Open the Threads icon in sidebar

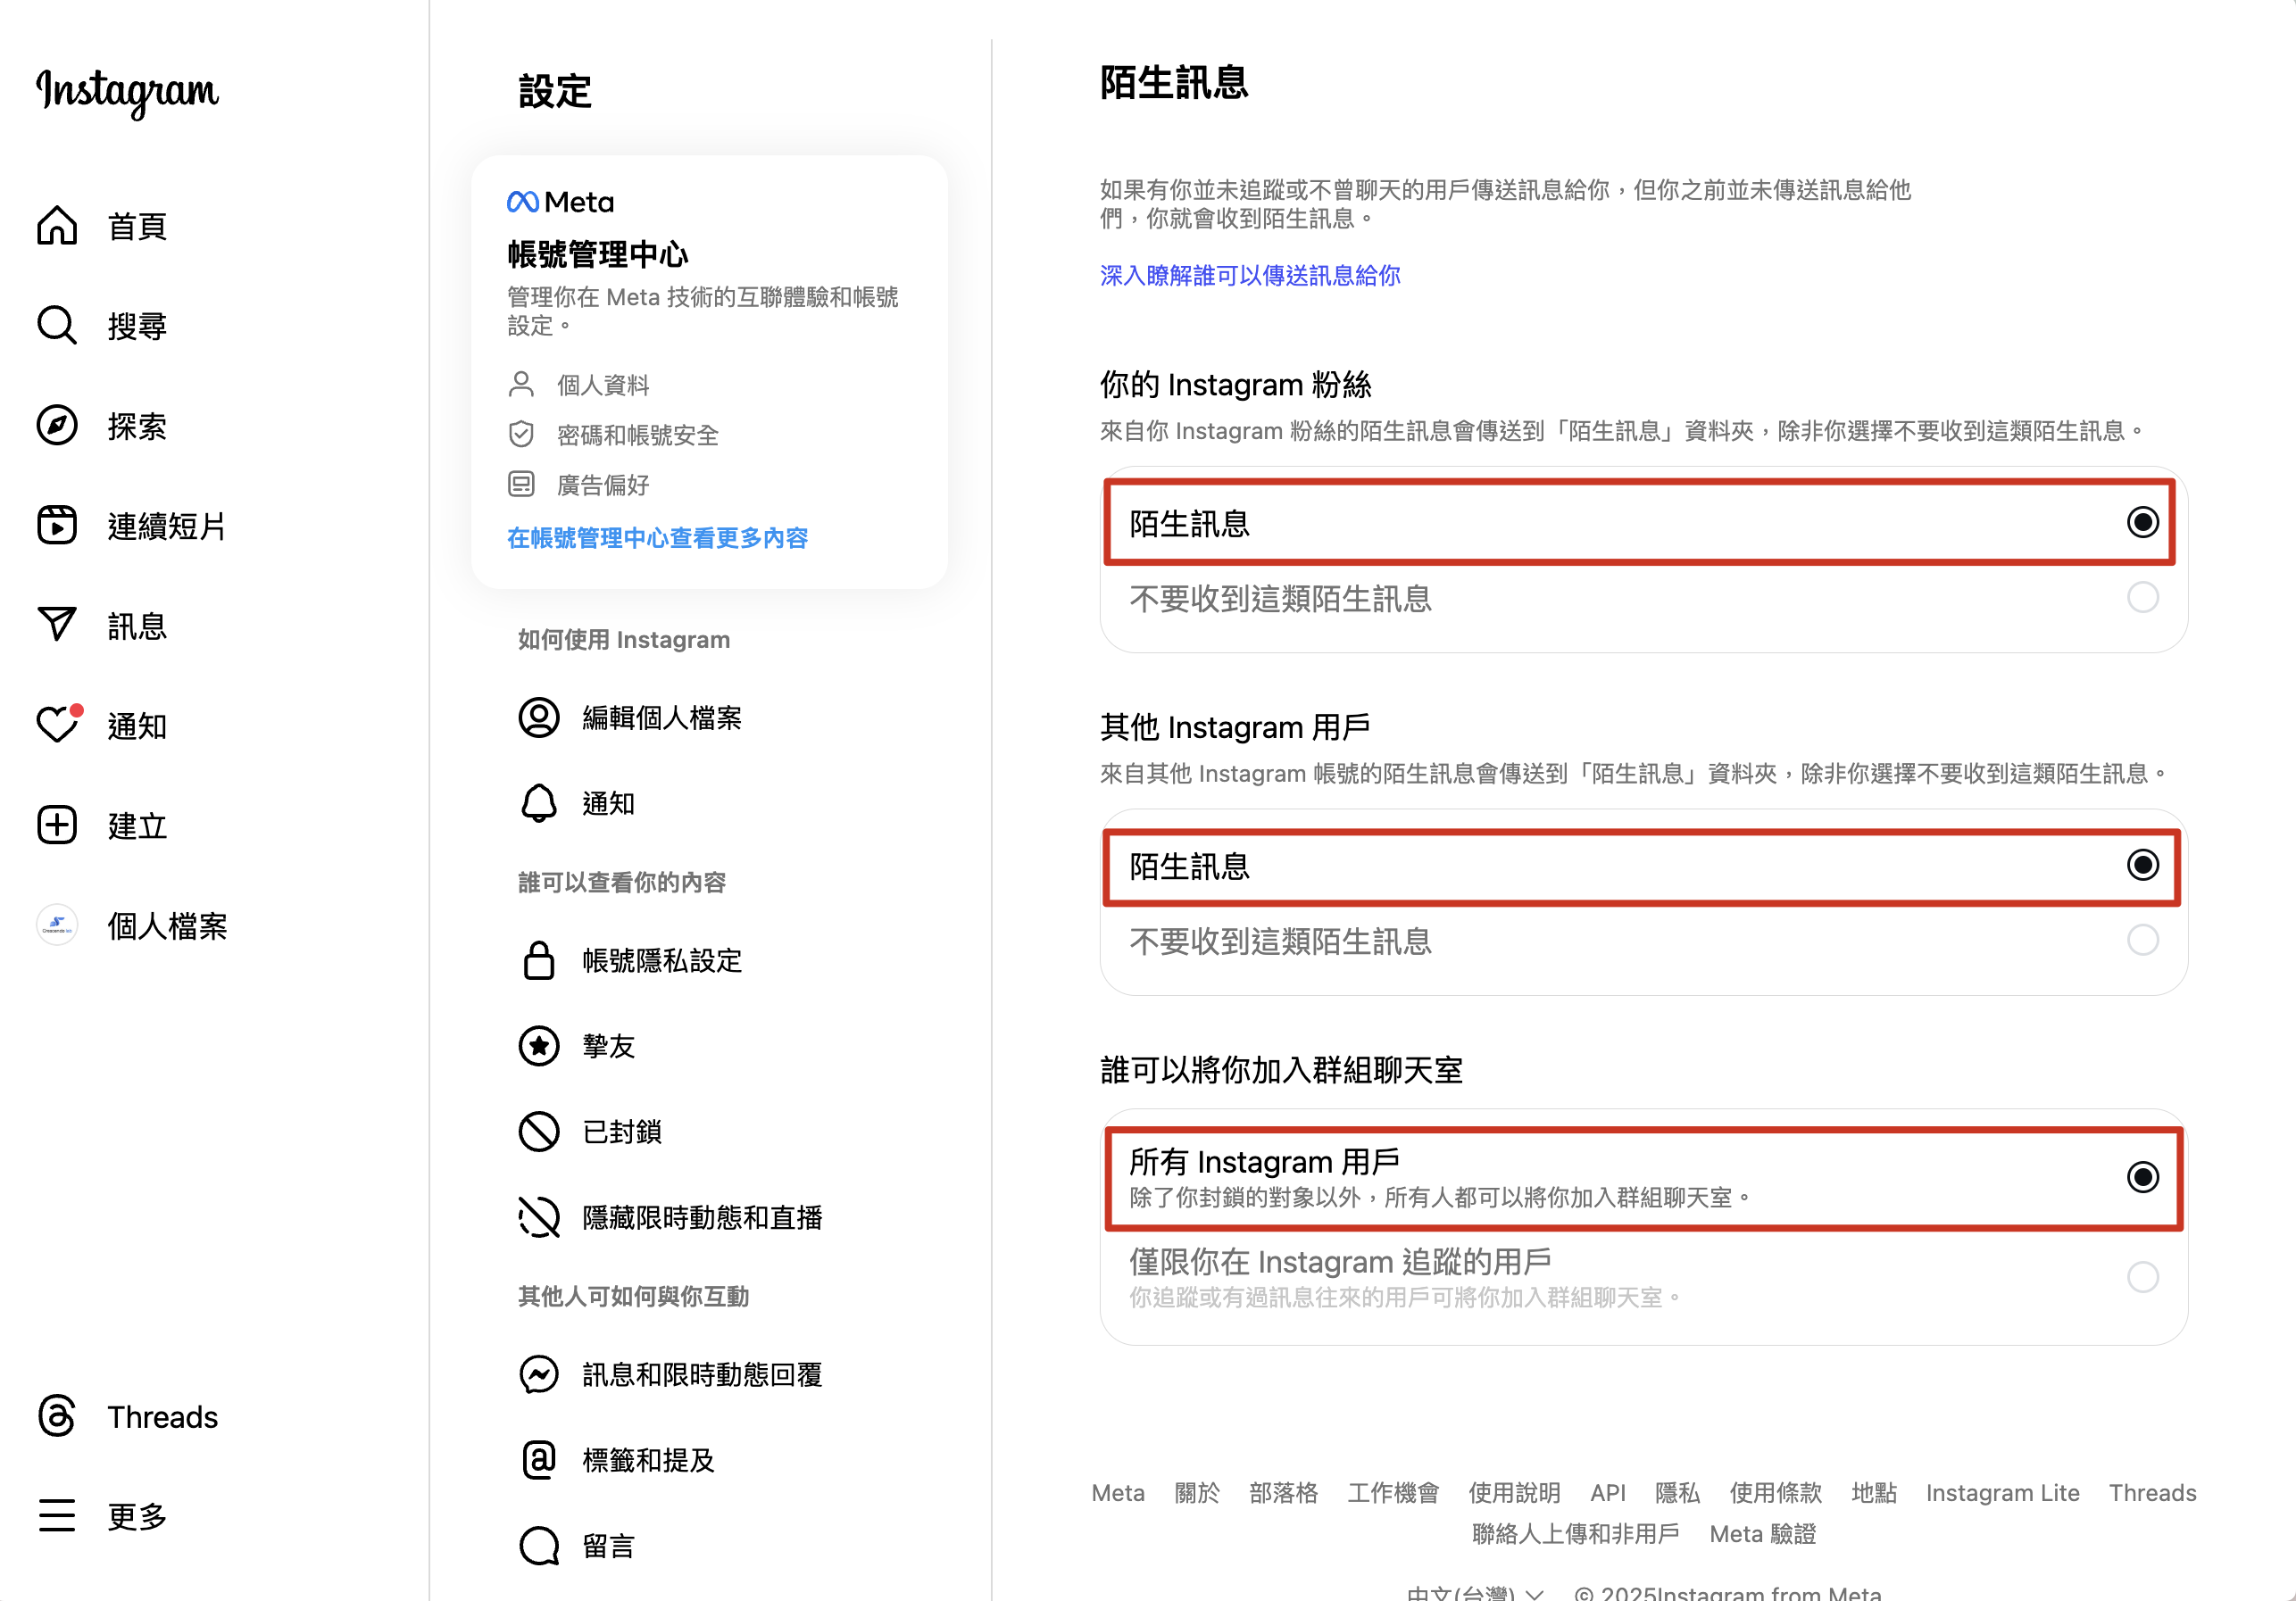[x=57, y=1416]
